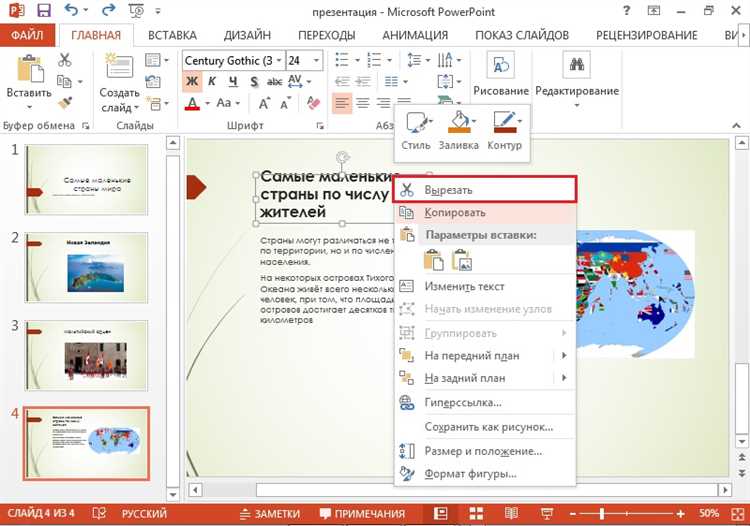
Task: Click the Cut scissors icon in the ribbon
Action: [64, 60]
